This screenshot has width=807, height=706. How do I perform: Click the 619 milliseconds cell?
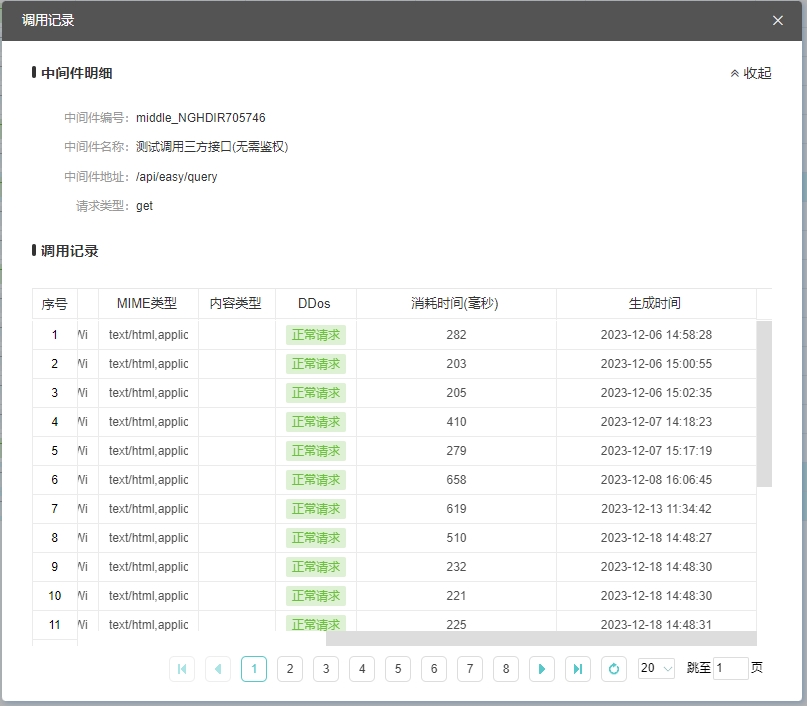tap(456, 509)
